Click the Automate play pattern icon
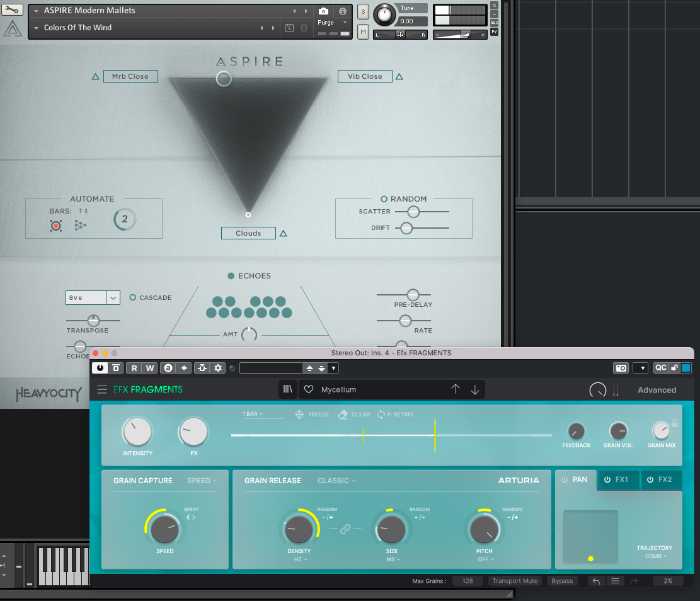 coord(80,225)
